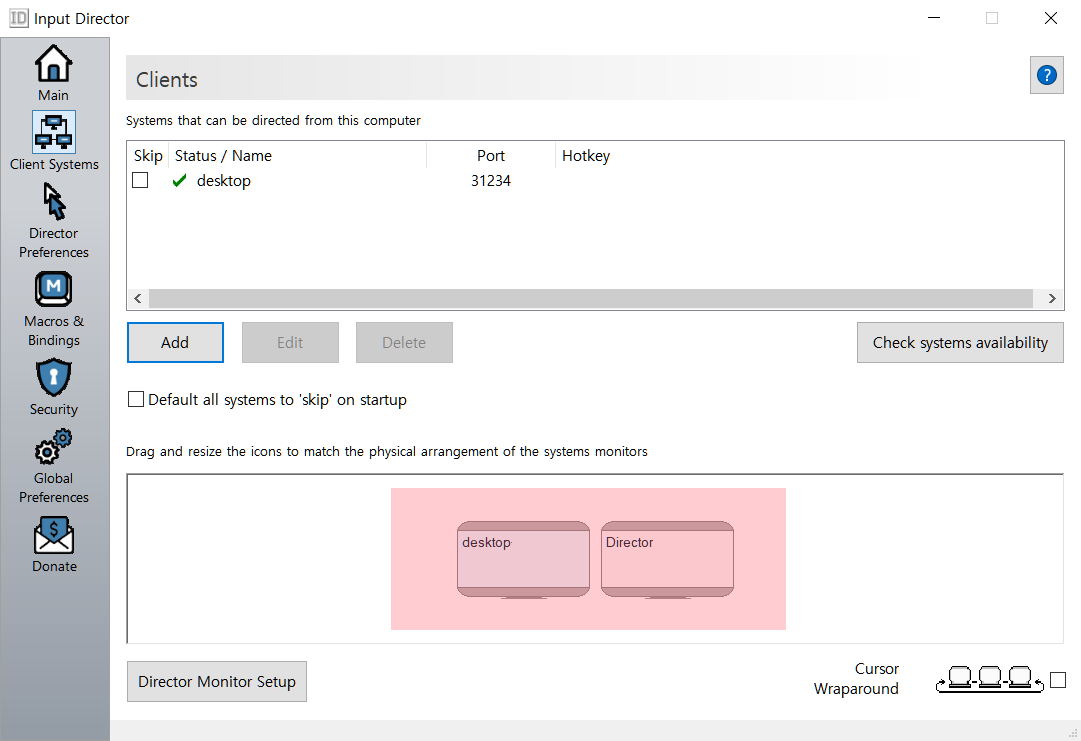Image resolution: width=1081 pixels, height=741 pixels.
Task: Minimize the Input Director window
Action: click(934, 18)
